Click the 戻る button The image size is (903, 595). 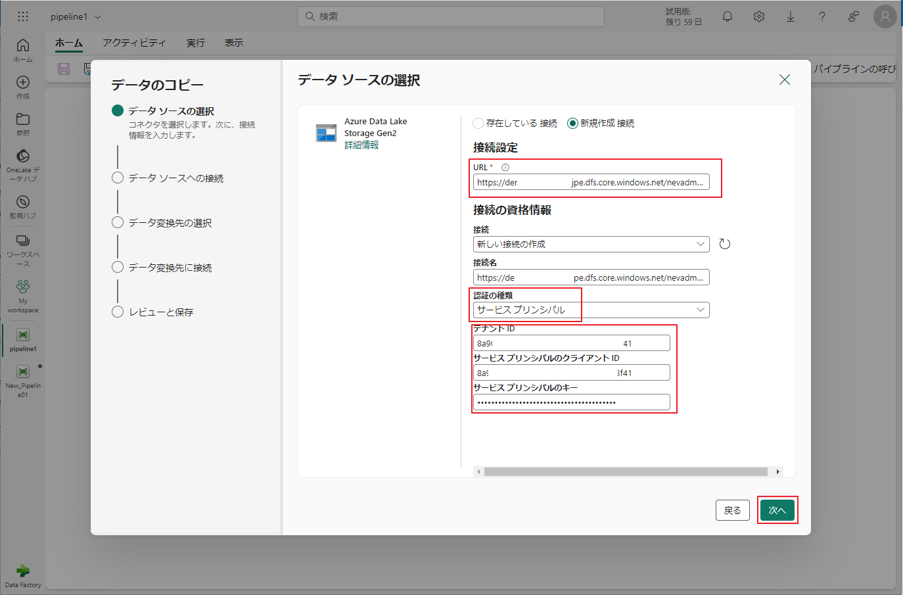733,510
